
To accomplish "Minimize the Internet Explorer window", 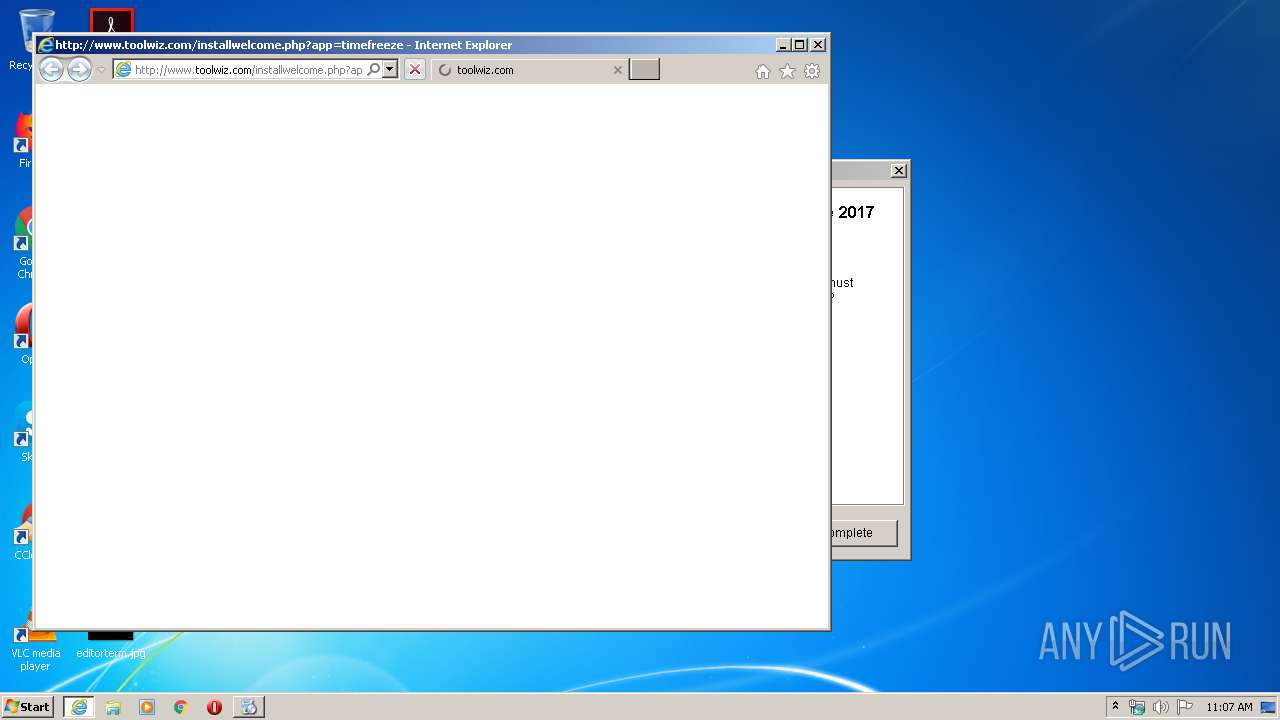I will point(783,45).
